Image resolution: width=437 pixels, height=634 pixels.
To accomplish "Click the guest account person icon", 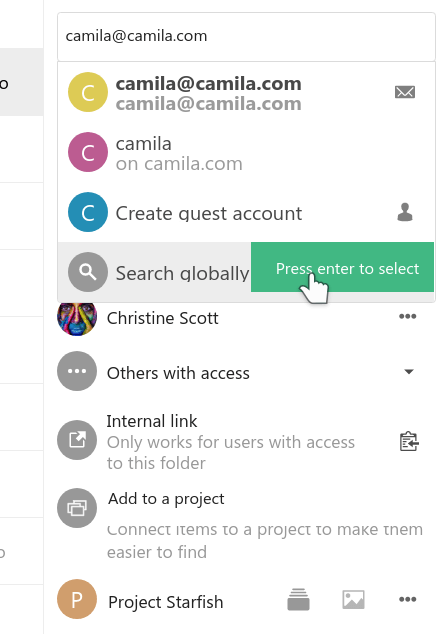I will click(405, 212).
